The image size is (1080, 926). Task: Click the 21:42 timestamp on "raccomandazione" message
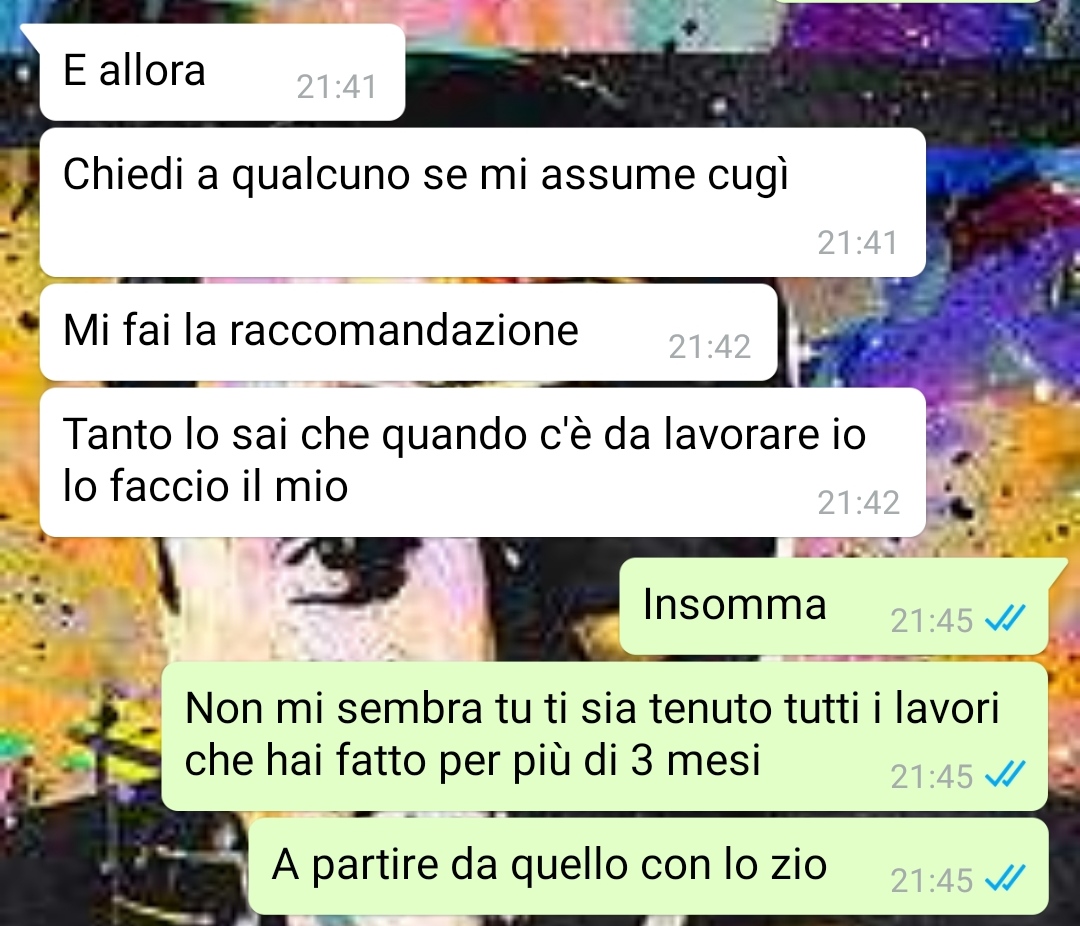click(709, 347)
